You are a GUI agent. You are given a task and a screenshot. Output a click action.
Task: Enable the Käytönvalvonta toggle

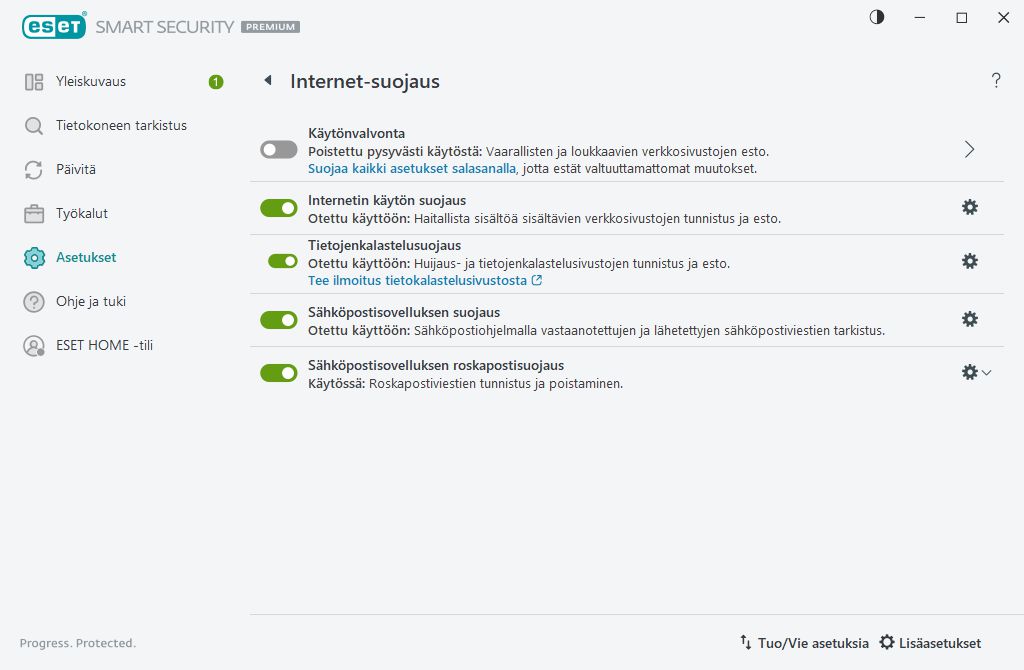[279, 149]
